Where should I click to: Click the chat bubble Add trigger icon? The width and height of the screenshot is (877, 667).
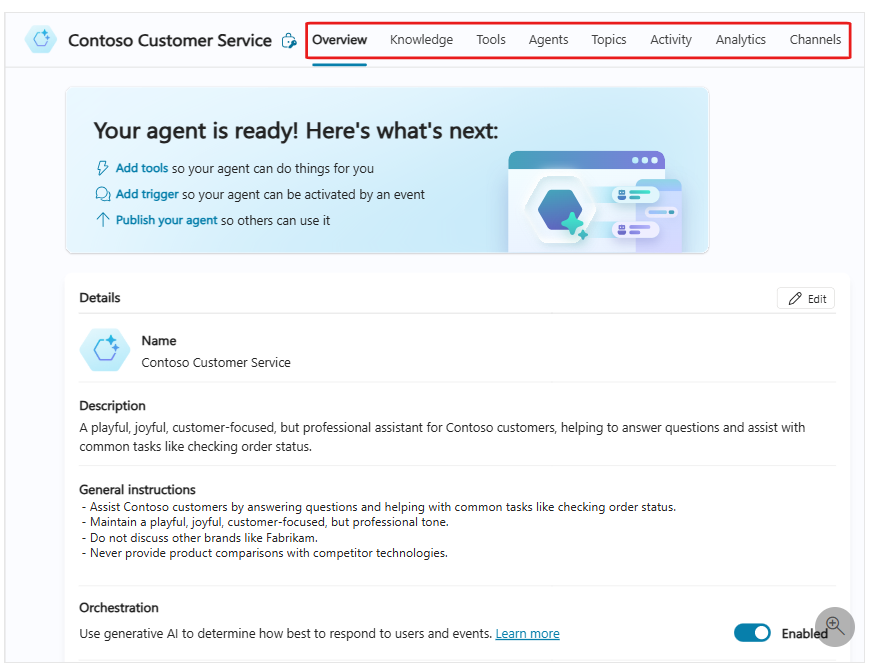point(102,194)
